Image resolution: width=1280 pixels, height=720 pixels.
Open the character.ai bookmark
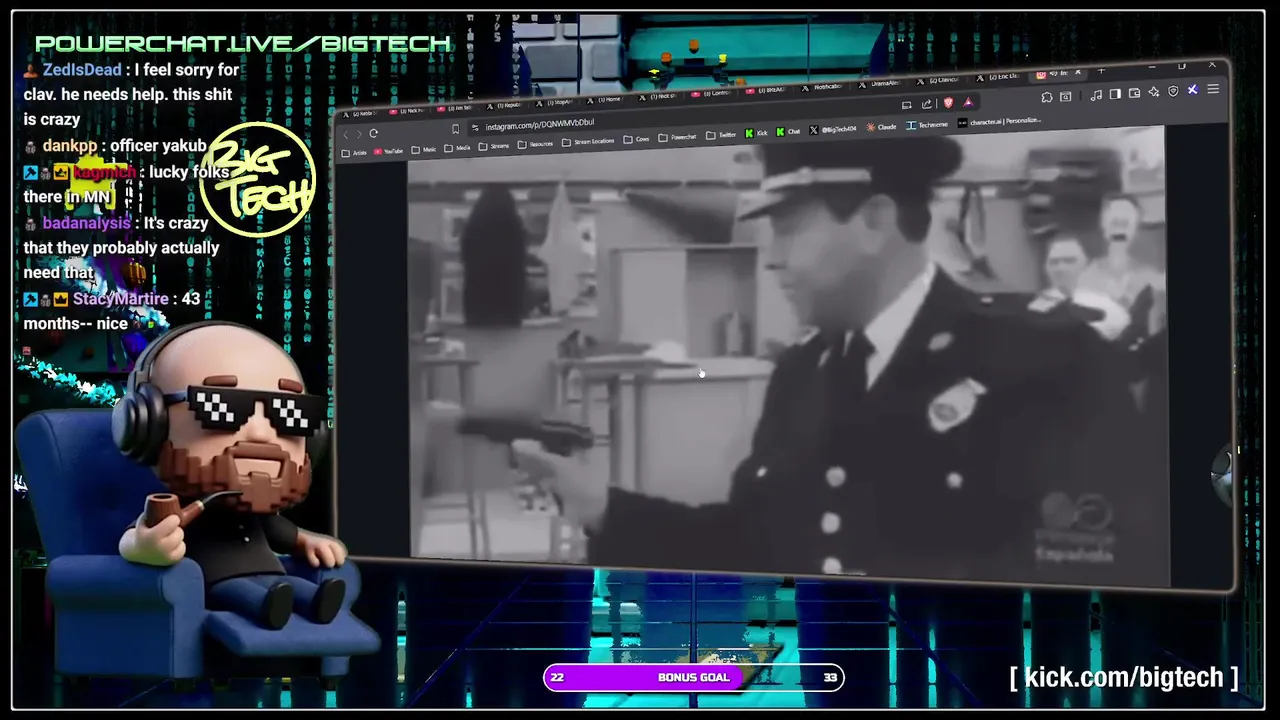[x=999, y=121]
